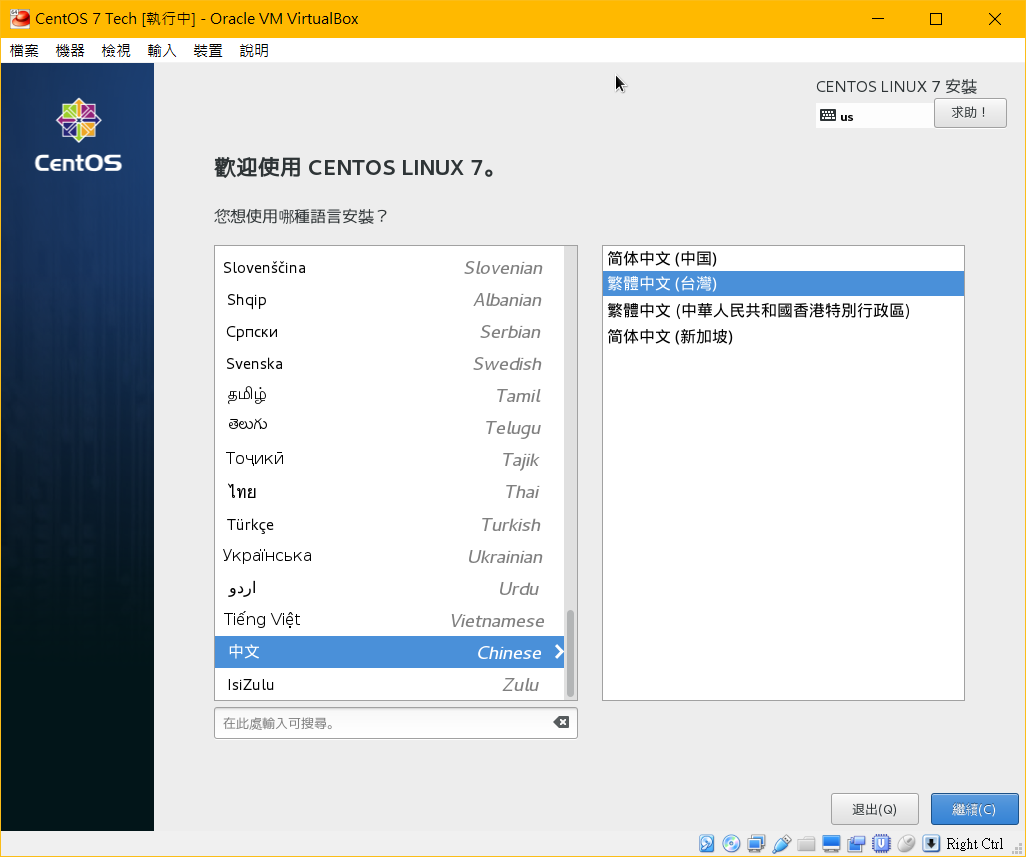Click the hard disk activity status icon
Viewport: 1026px width, 857px height.
pos(707,843)
